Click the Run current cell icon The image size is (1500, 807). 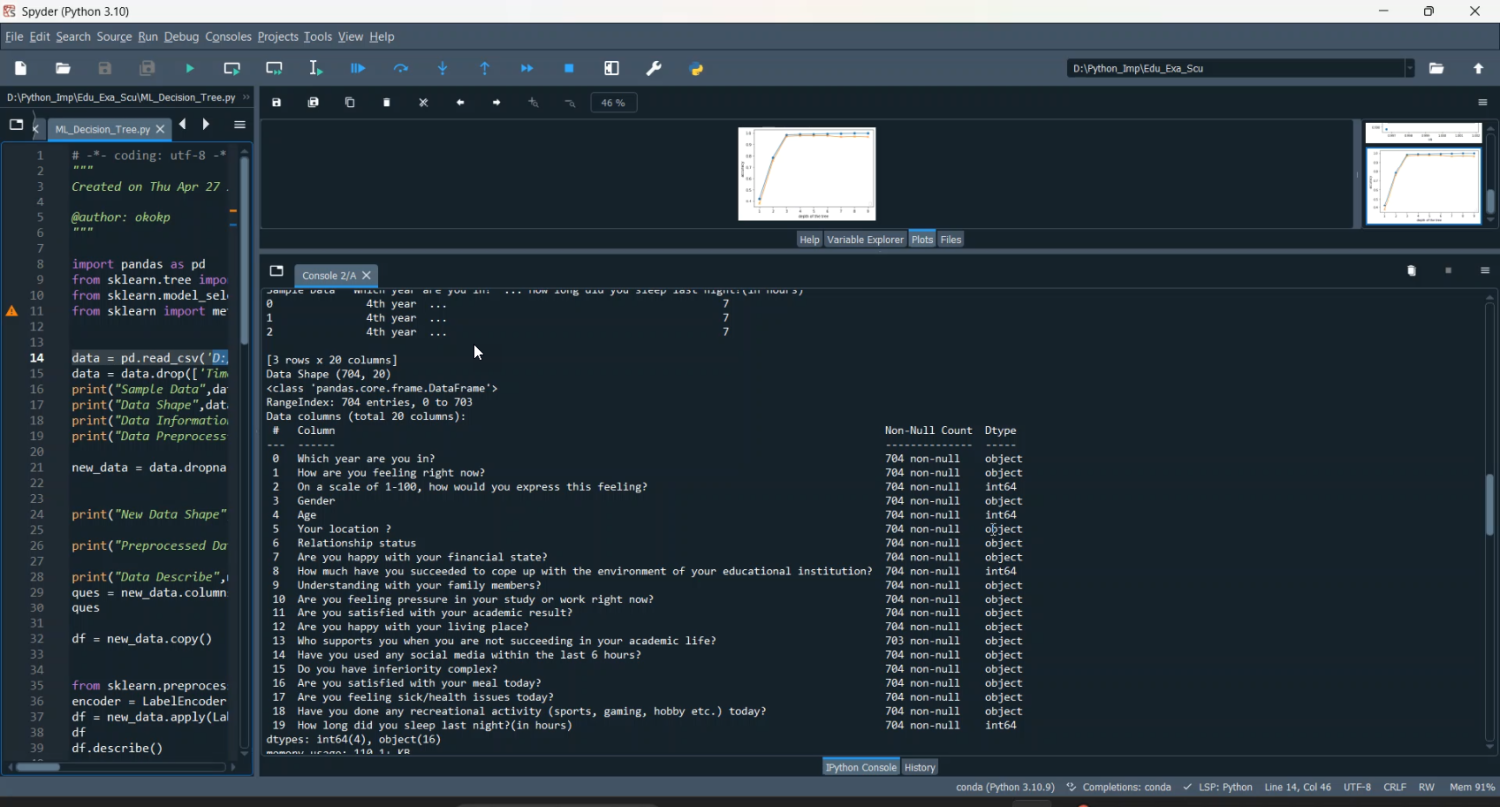point(232,69)
